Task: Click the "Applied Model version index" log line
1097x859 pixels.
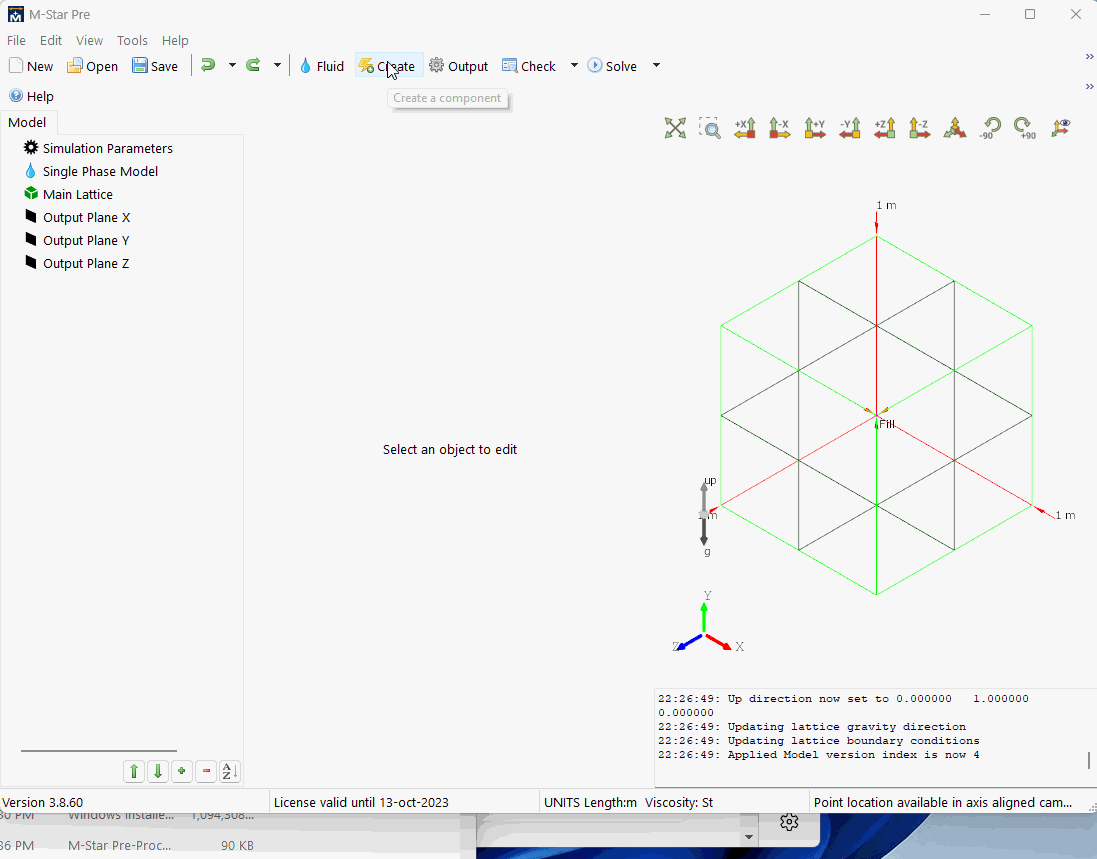Action: tap(819, 755)
